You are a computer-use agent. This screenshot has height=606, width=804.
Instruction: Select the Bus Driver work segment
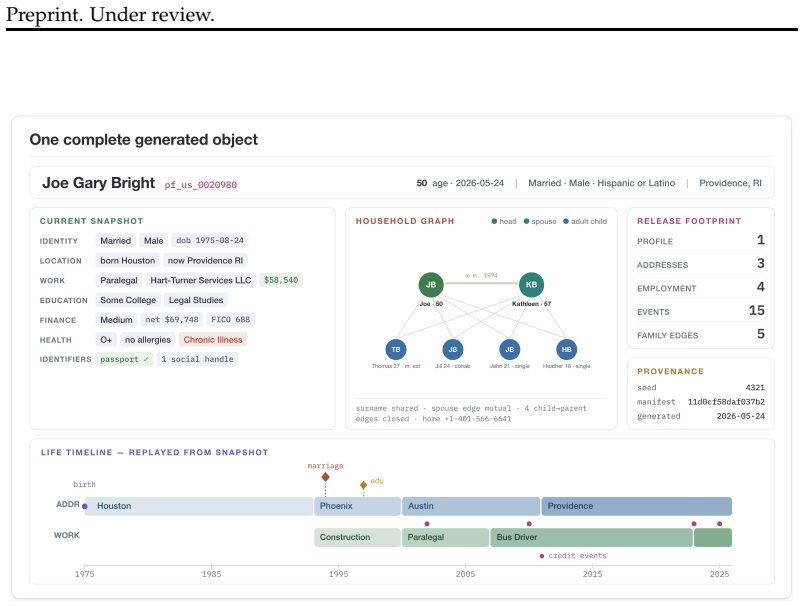591,537
